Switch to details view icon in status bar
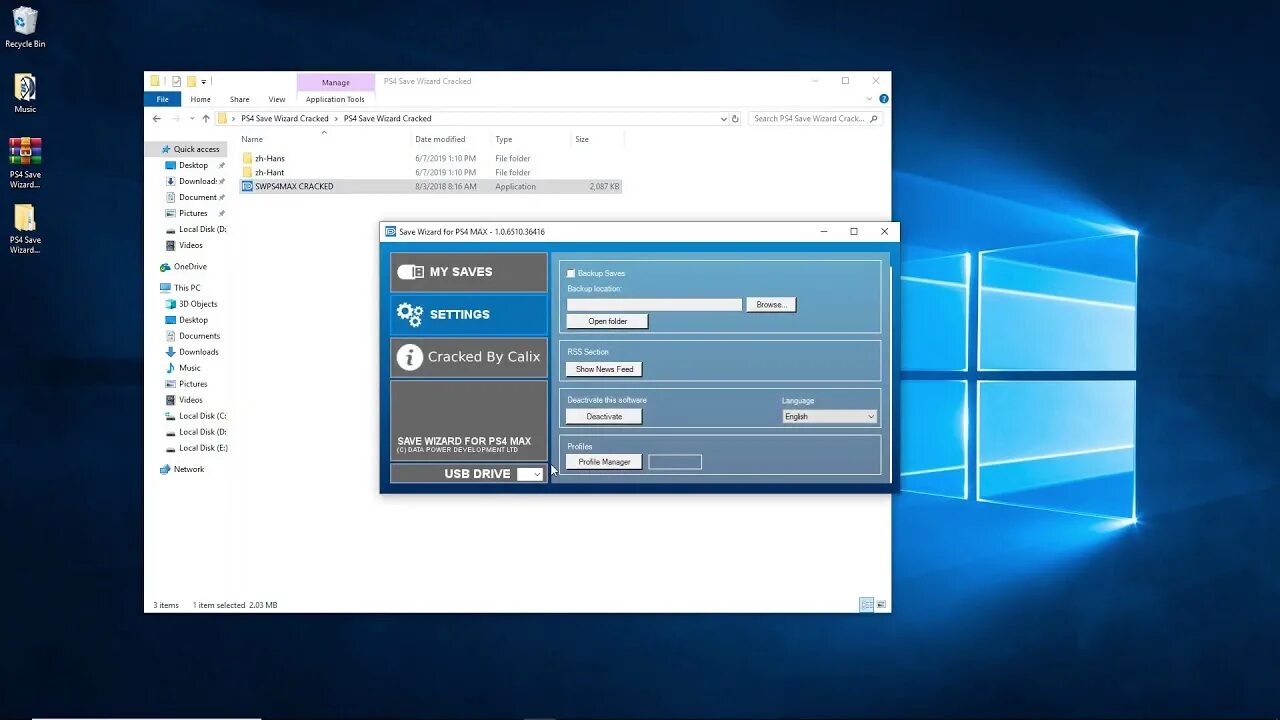 [x=866, y=605]
